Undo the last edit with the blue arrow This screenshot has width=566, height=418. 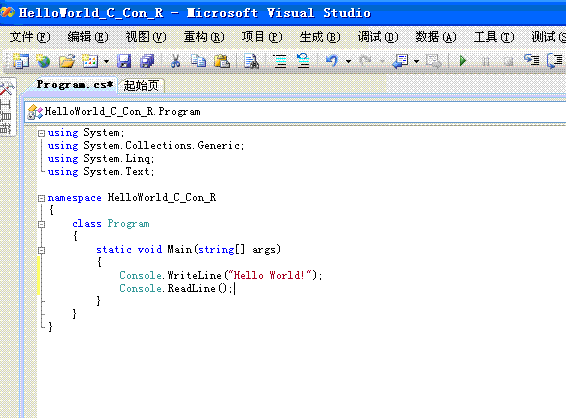coord(332,61)
